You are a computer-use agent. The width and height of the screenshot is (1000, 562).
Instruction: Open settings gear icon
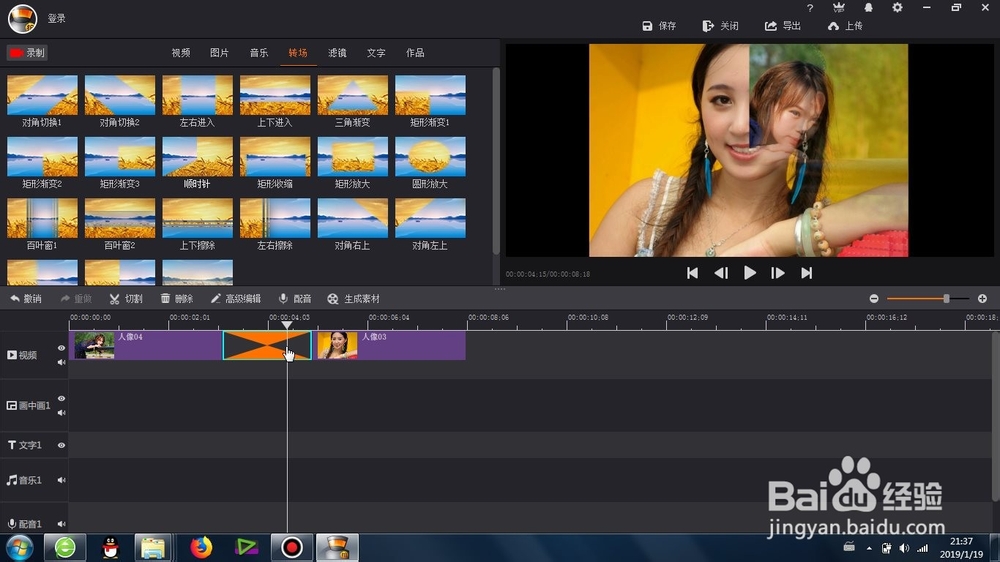[897, 8]
